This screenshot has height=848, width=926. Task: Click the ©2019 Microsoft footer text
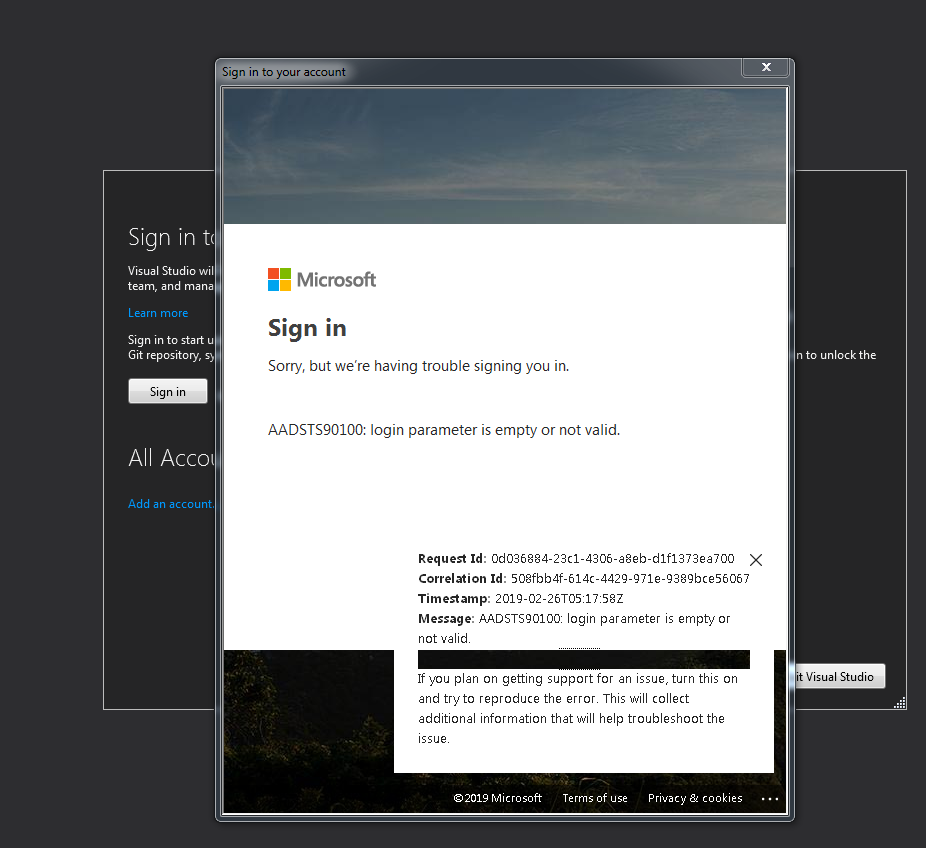497,798
